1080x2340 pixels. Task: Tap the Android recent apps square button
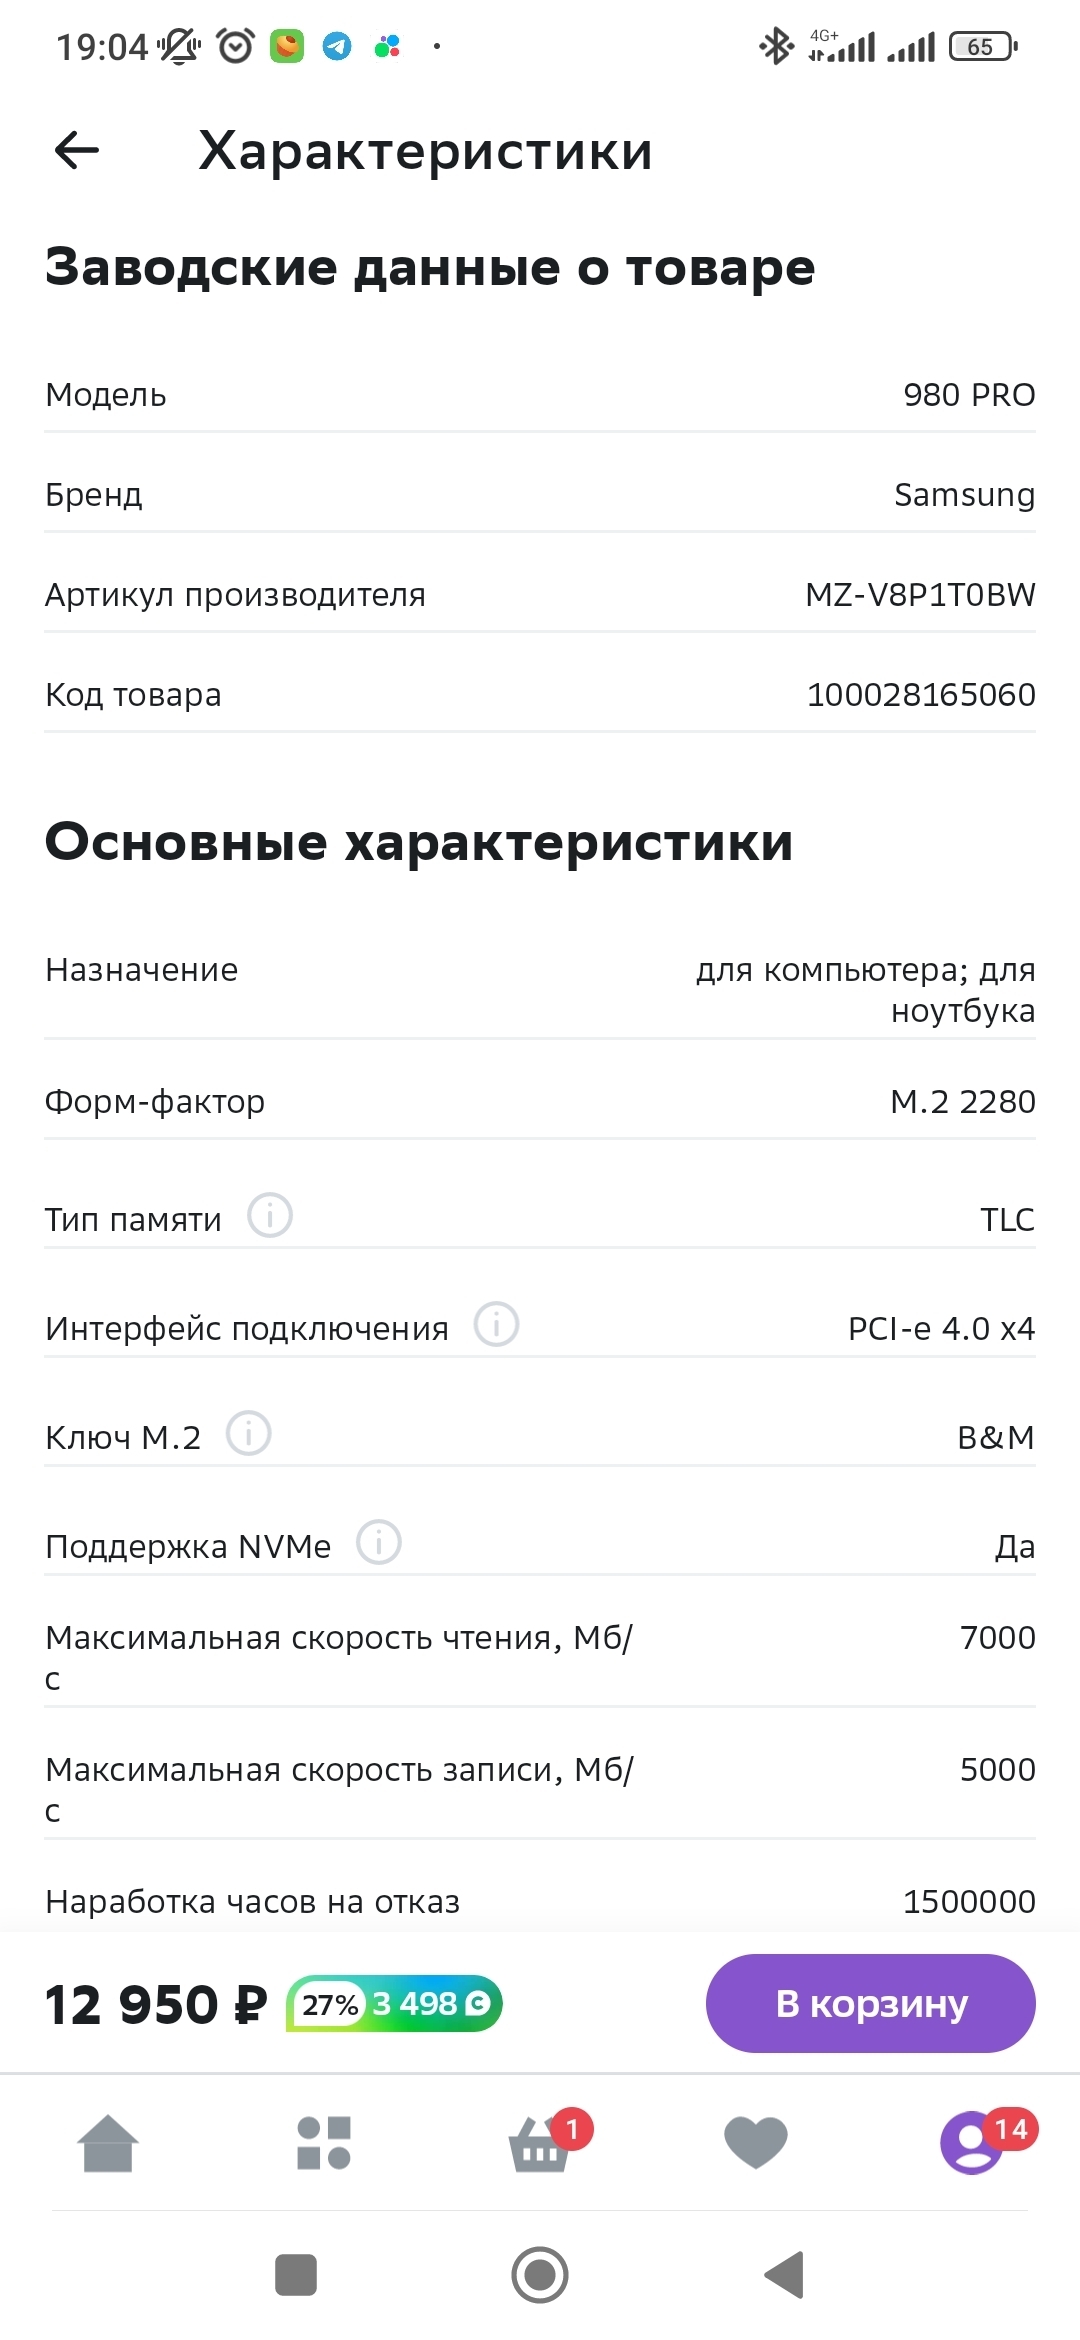pyautogui.click(x=296, y=2275)
